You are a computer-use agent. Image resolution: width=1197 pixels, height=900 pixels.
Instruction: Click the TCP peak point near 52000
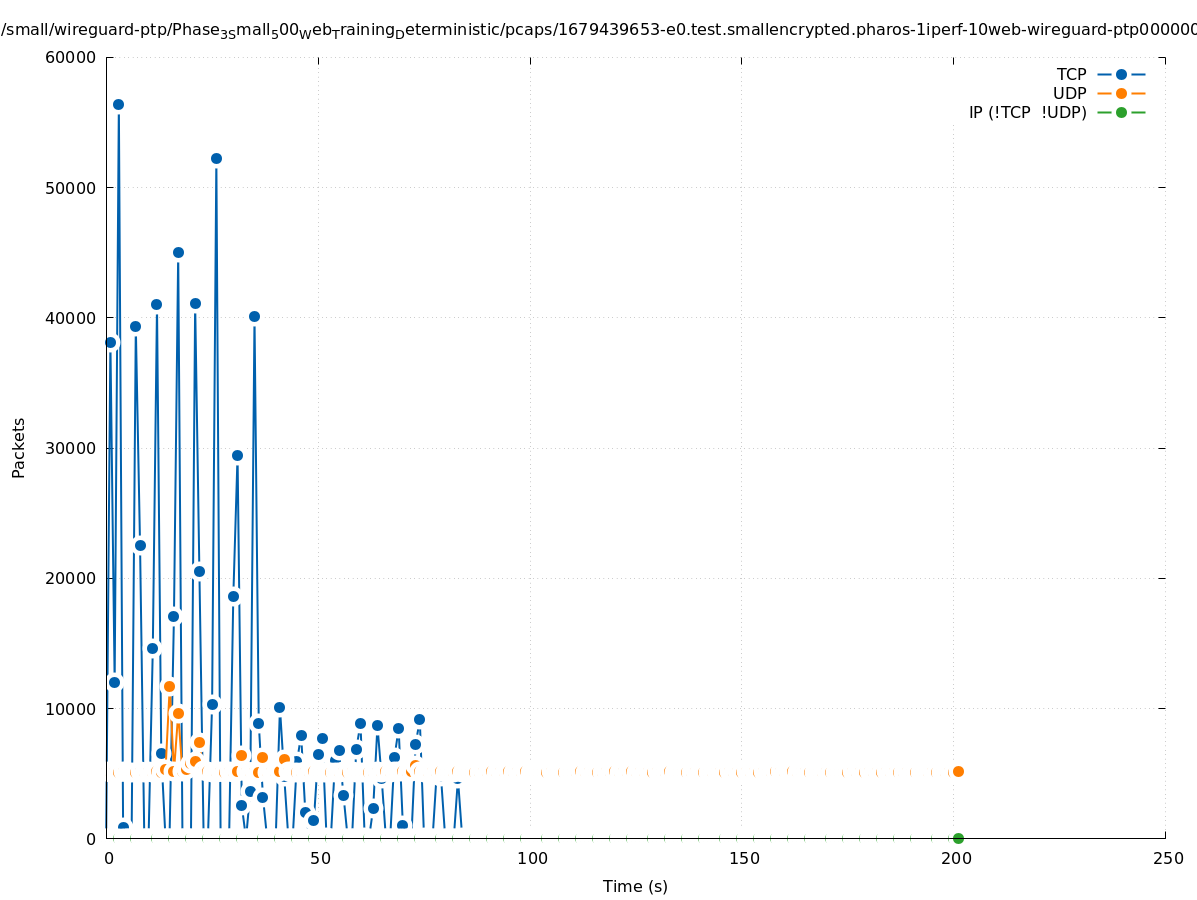coord(216,158)
